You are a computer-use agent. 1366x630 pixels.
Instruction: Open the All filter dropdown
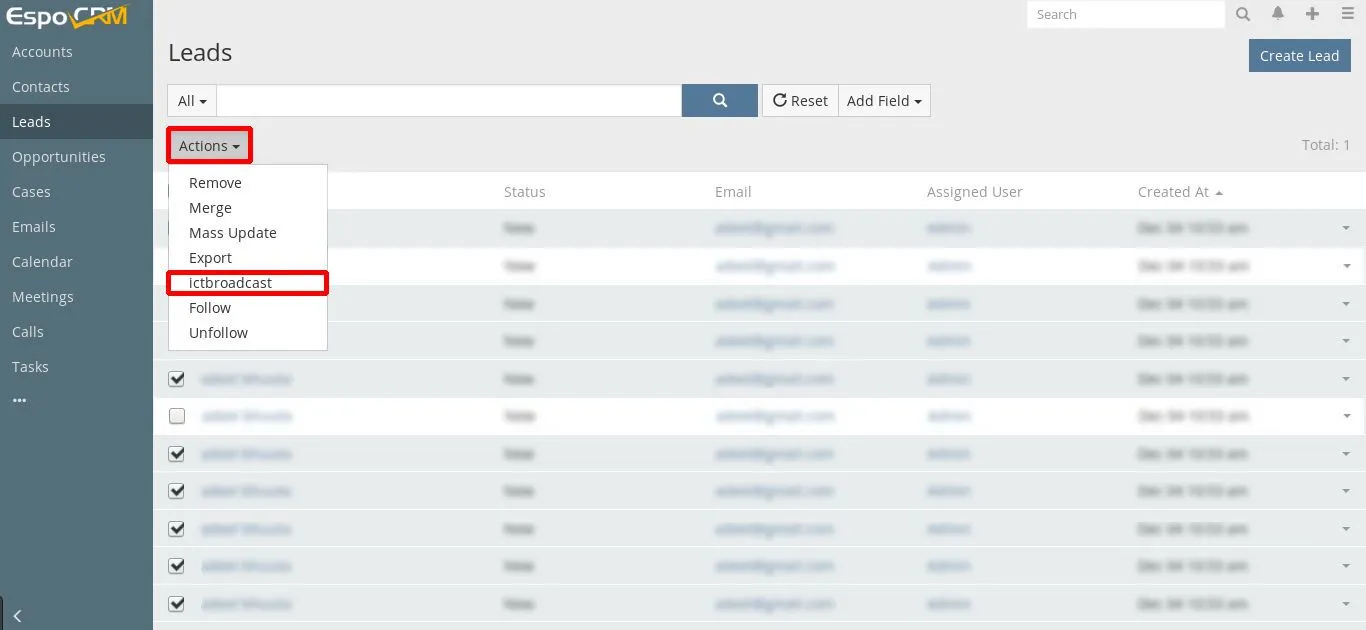tap(192, 101)
